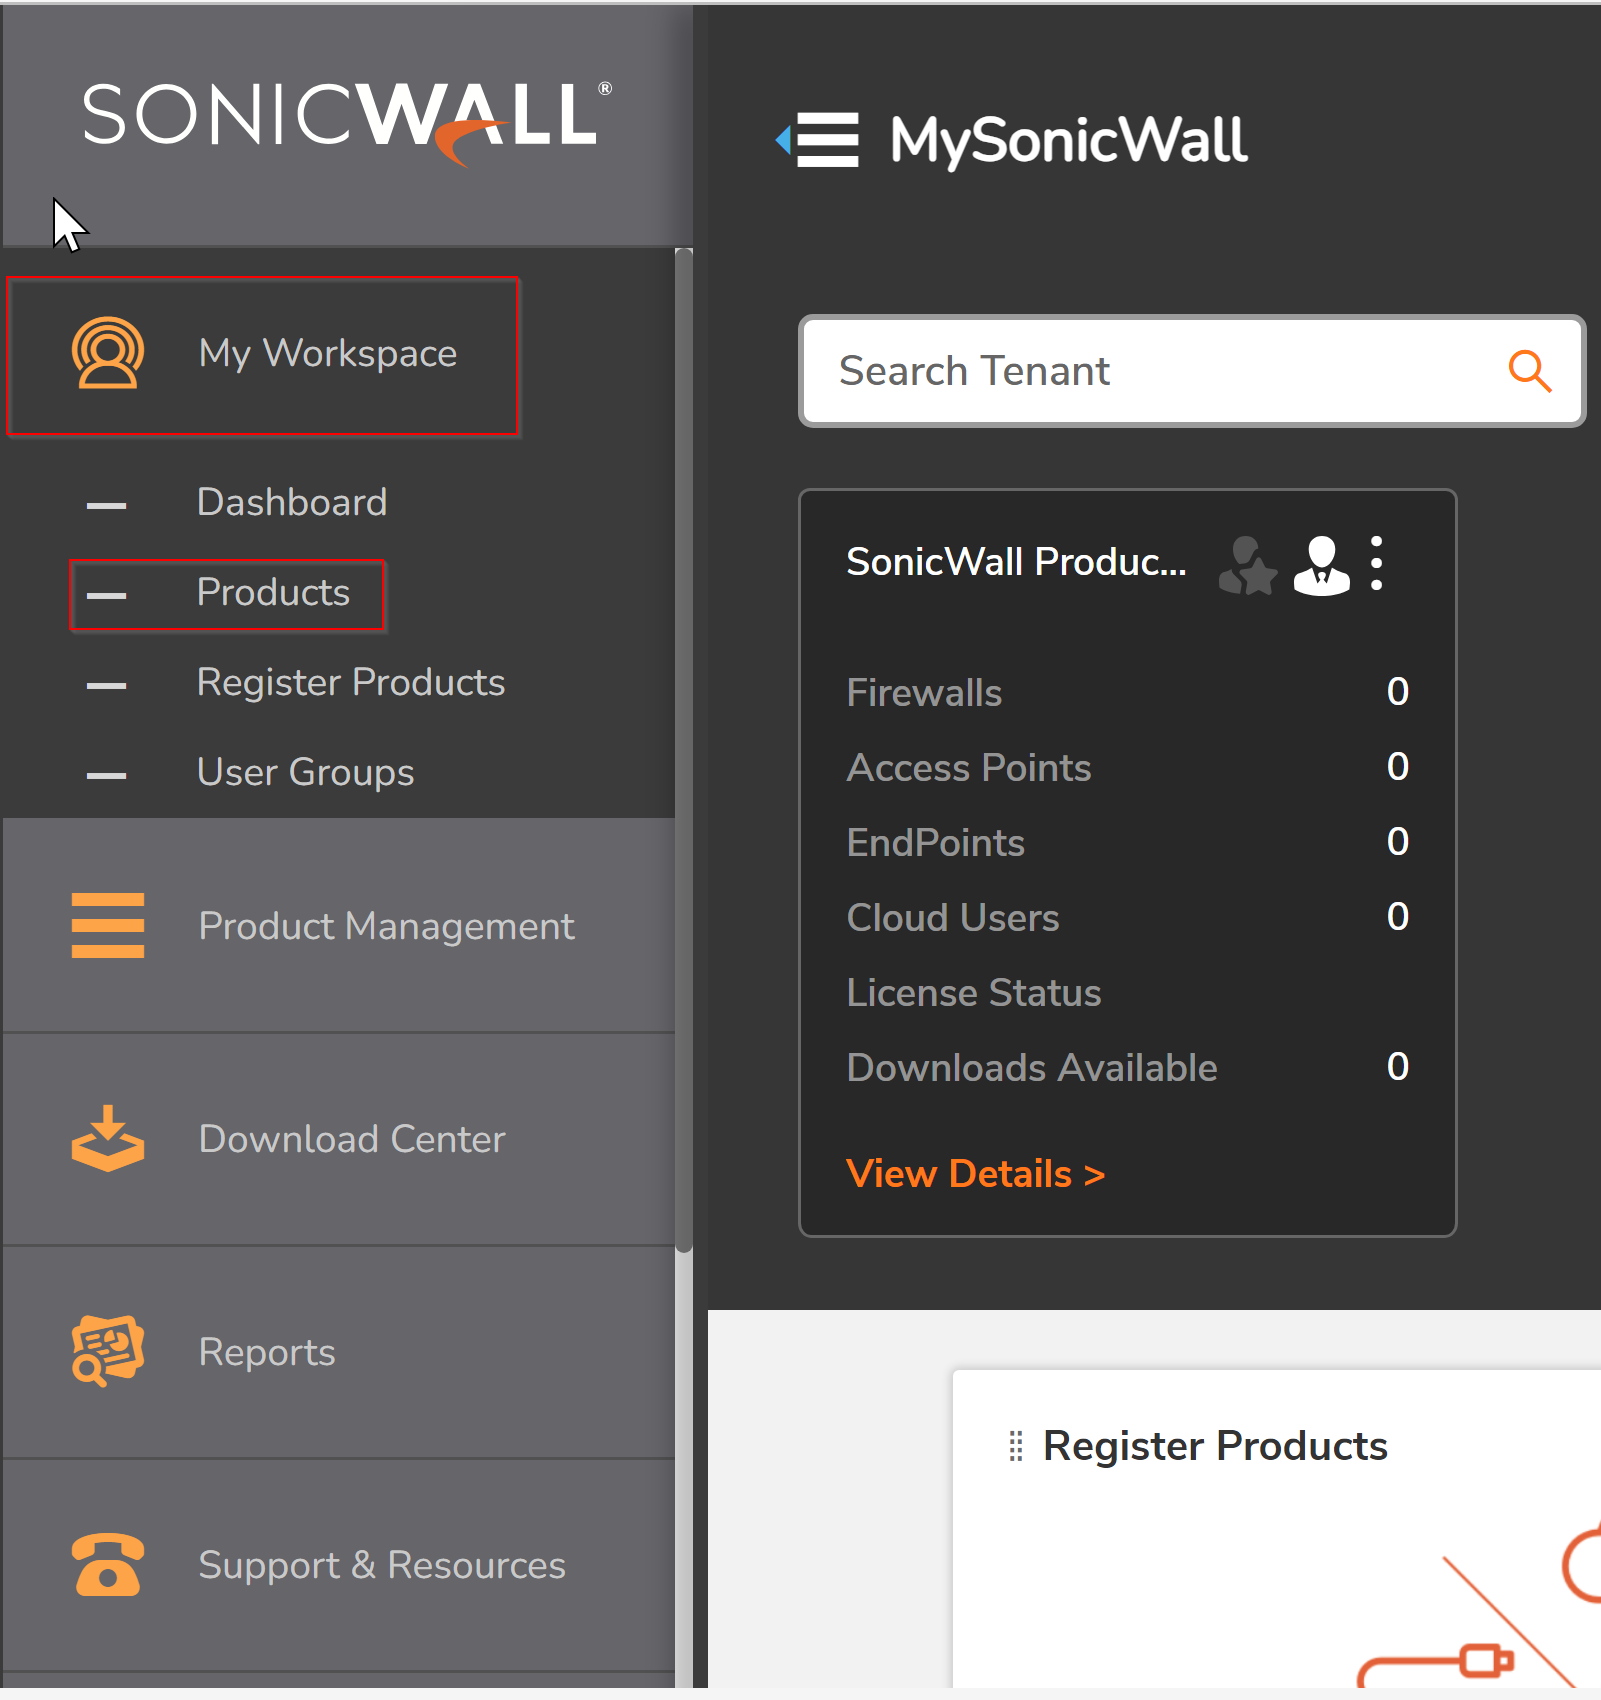The width and height of the screenshot is (1601, 1700).
Task: Open the tenant card three-dot menu
Action: click(1377, 562)
